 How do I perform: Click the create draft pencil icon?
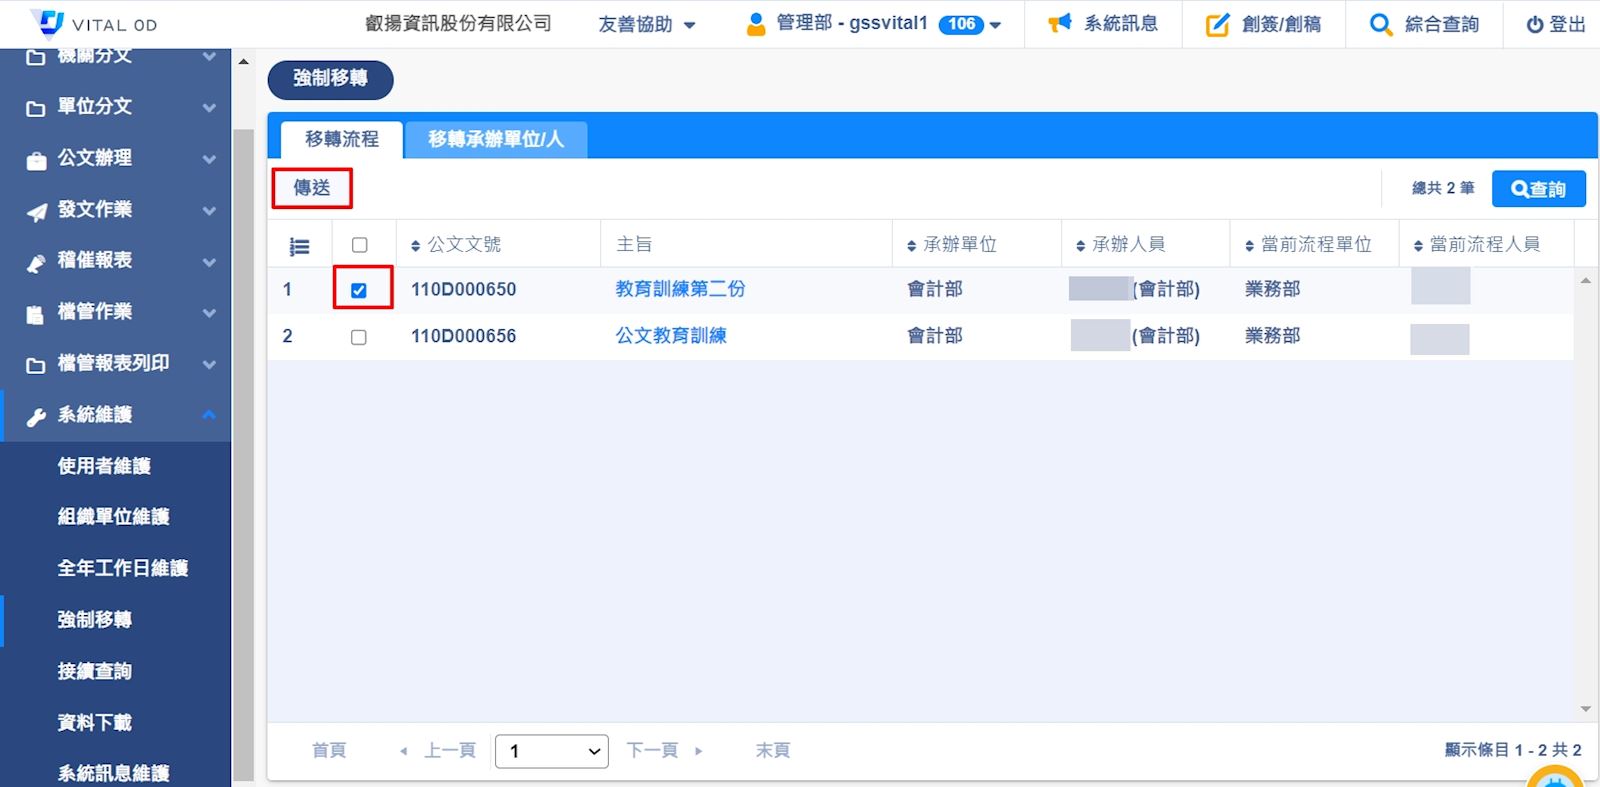pyautogui.click(x=1217, y=24)
